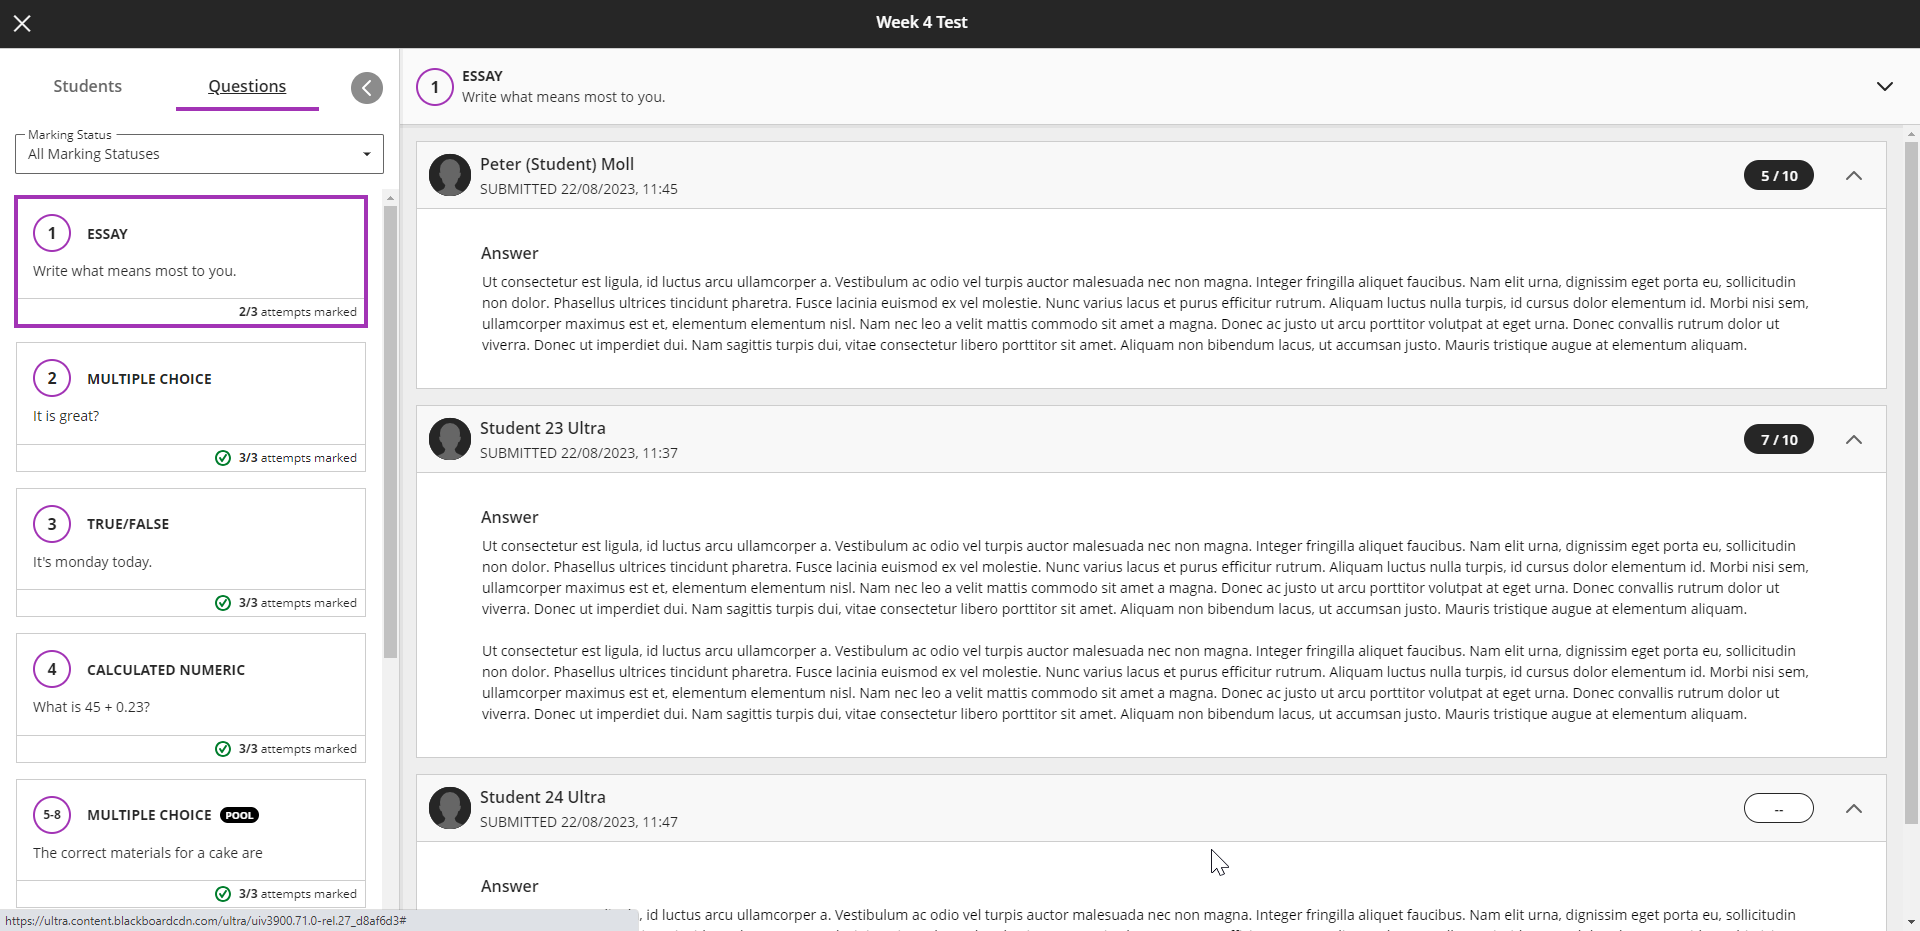This screenshot has height=931, width=1920.
Task: Collapse the questions sidebar with the arrow button
Action: tap(367, 88)
